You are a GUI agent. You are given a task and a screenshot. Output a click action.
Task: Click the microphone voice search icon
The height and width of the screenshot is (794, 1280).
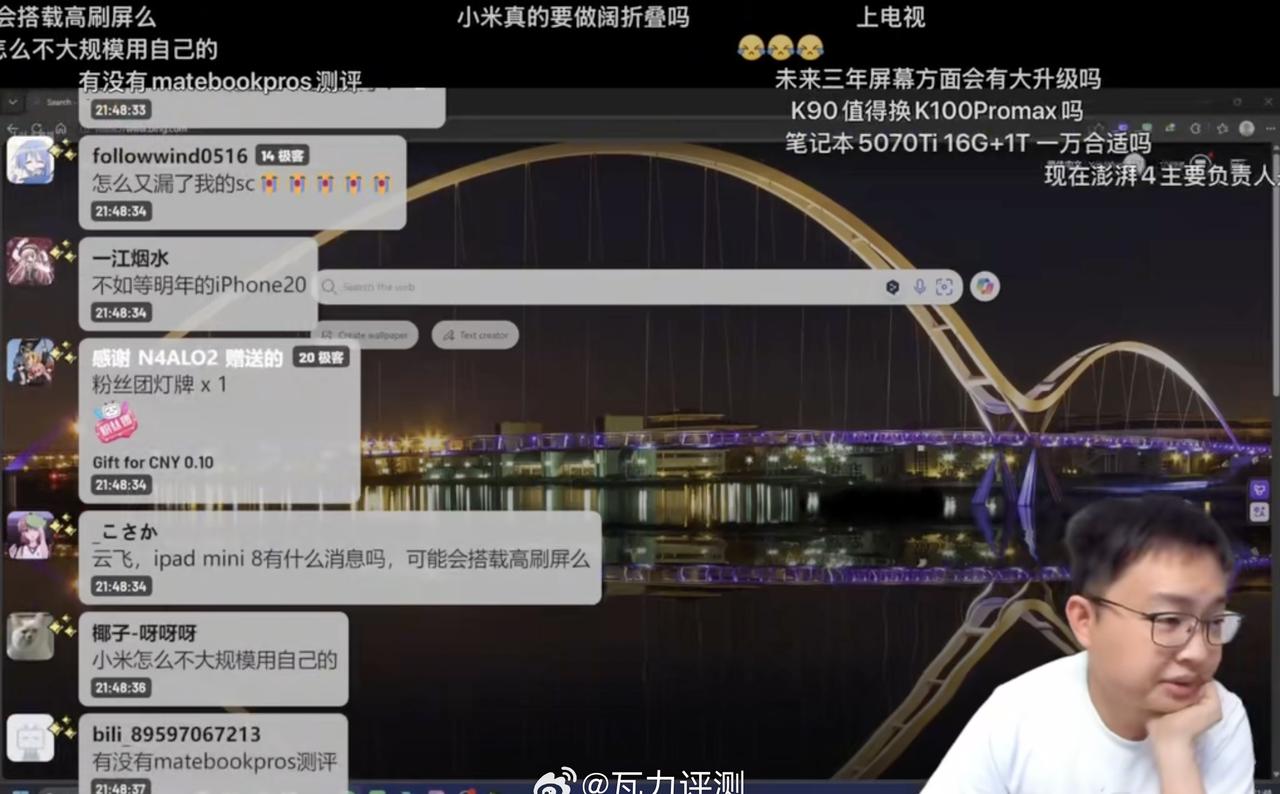[919, 287]
